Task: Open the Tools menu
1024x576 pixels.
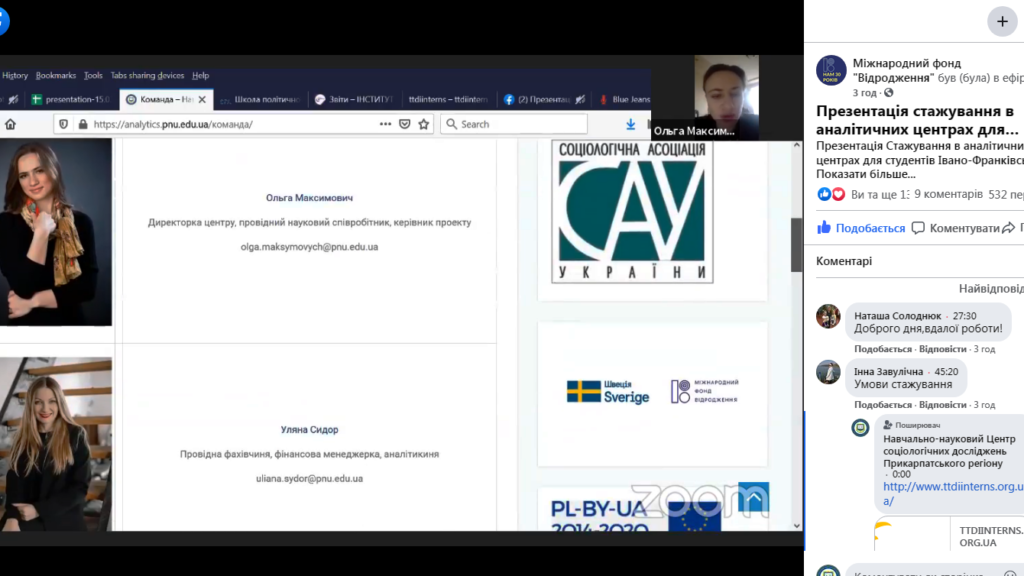Action: (x=93, y=76)
